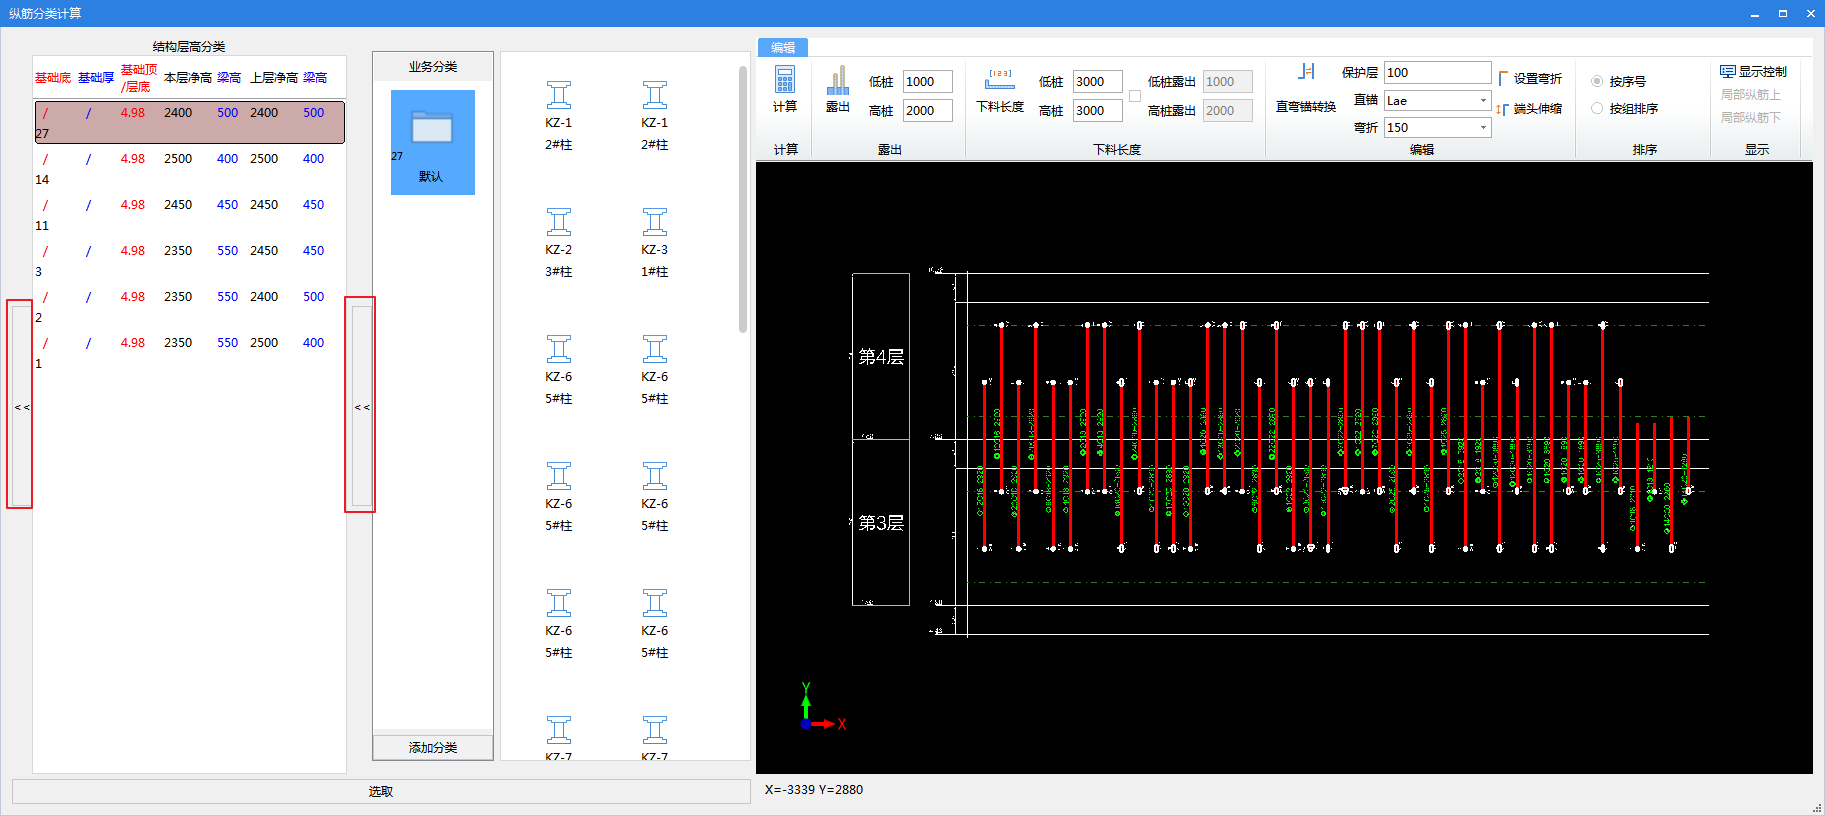Image resolution: width=1825 pixels, height=816 pixels.
Task: Click the 上层净高 column header
Action: (x=274, y=78)
